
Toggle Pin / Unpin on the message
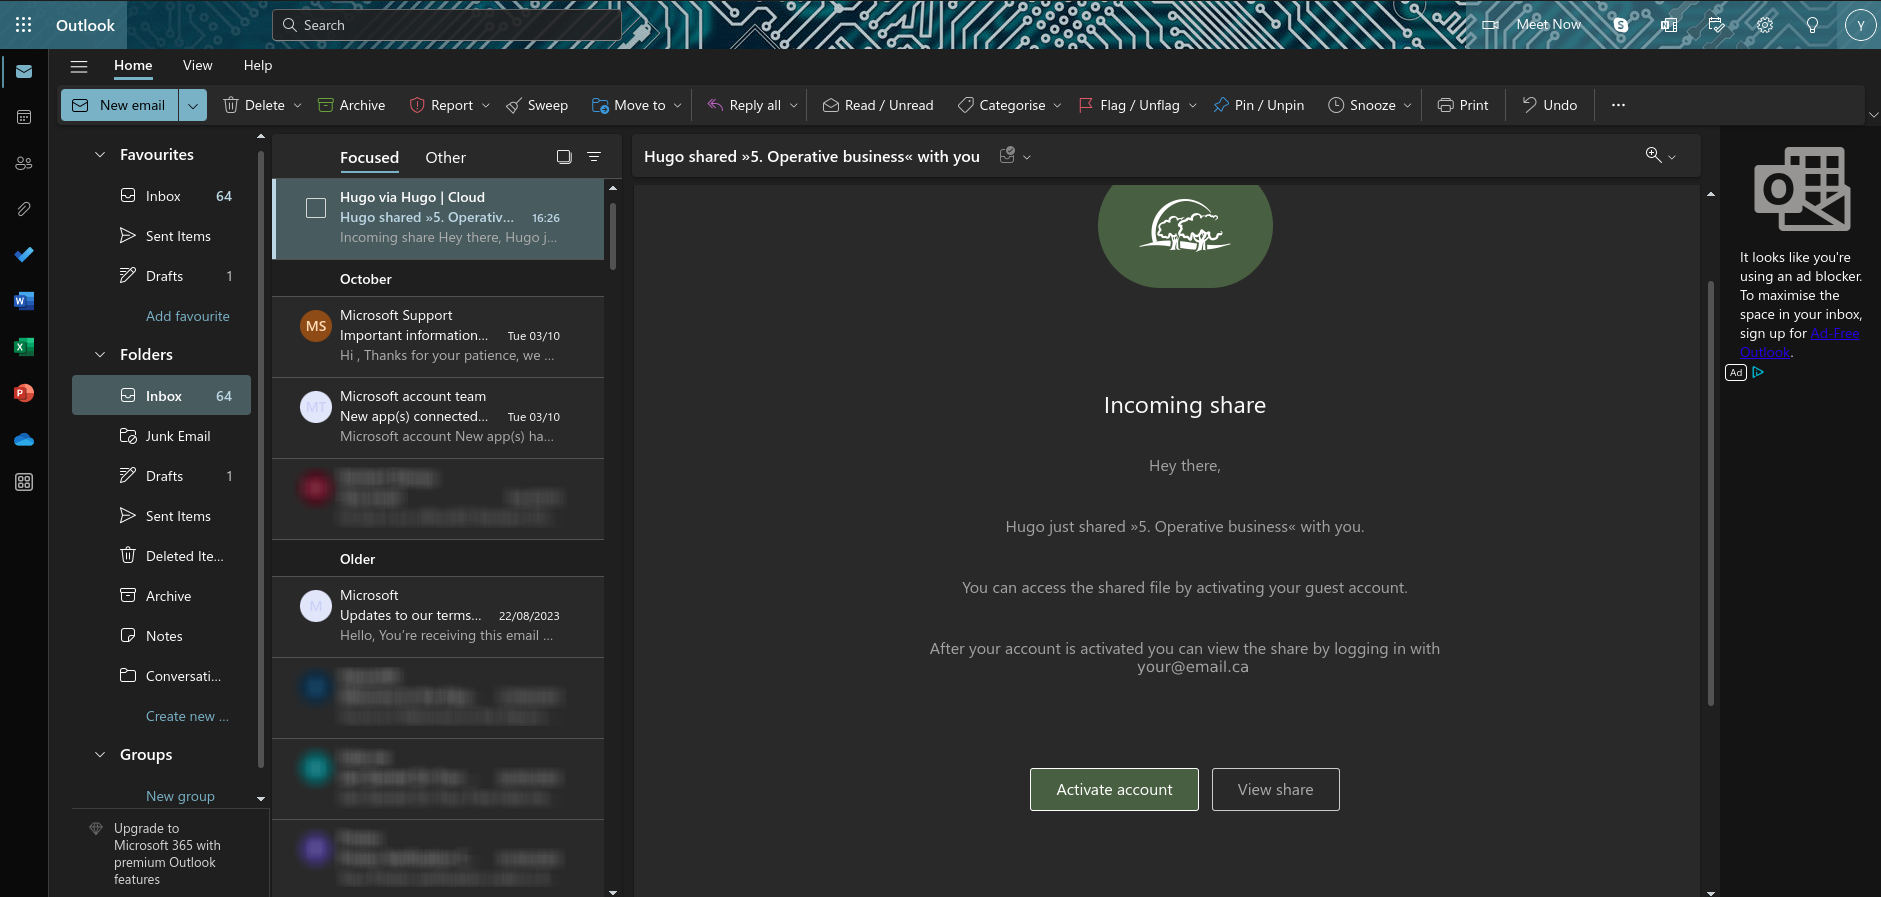(x=1259, y=105)
